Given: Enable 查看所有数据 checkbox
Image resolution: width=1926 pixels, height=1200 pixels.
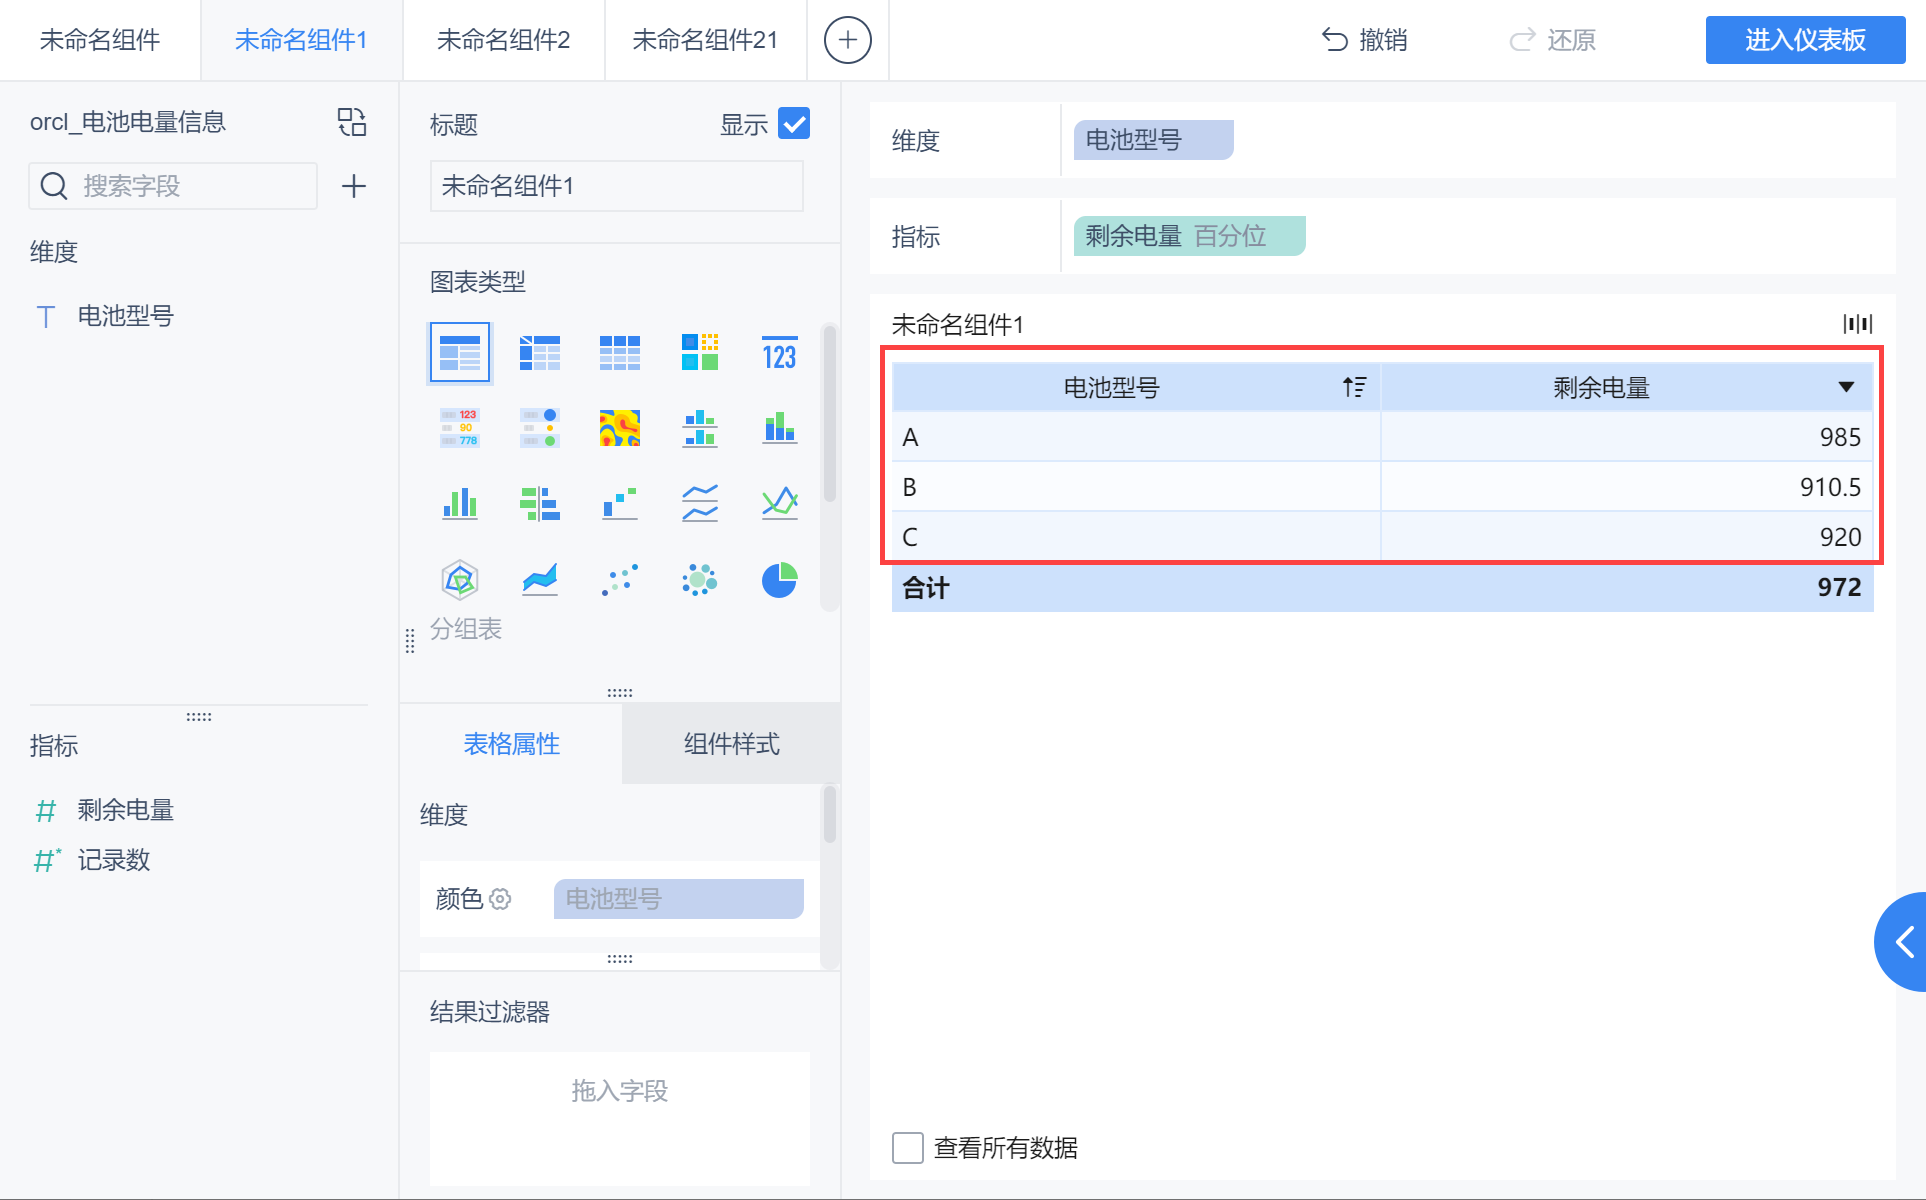Looking at the screenshot, I should click(x=908, y=1148).
